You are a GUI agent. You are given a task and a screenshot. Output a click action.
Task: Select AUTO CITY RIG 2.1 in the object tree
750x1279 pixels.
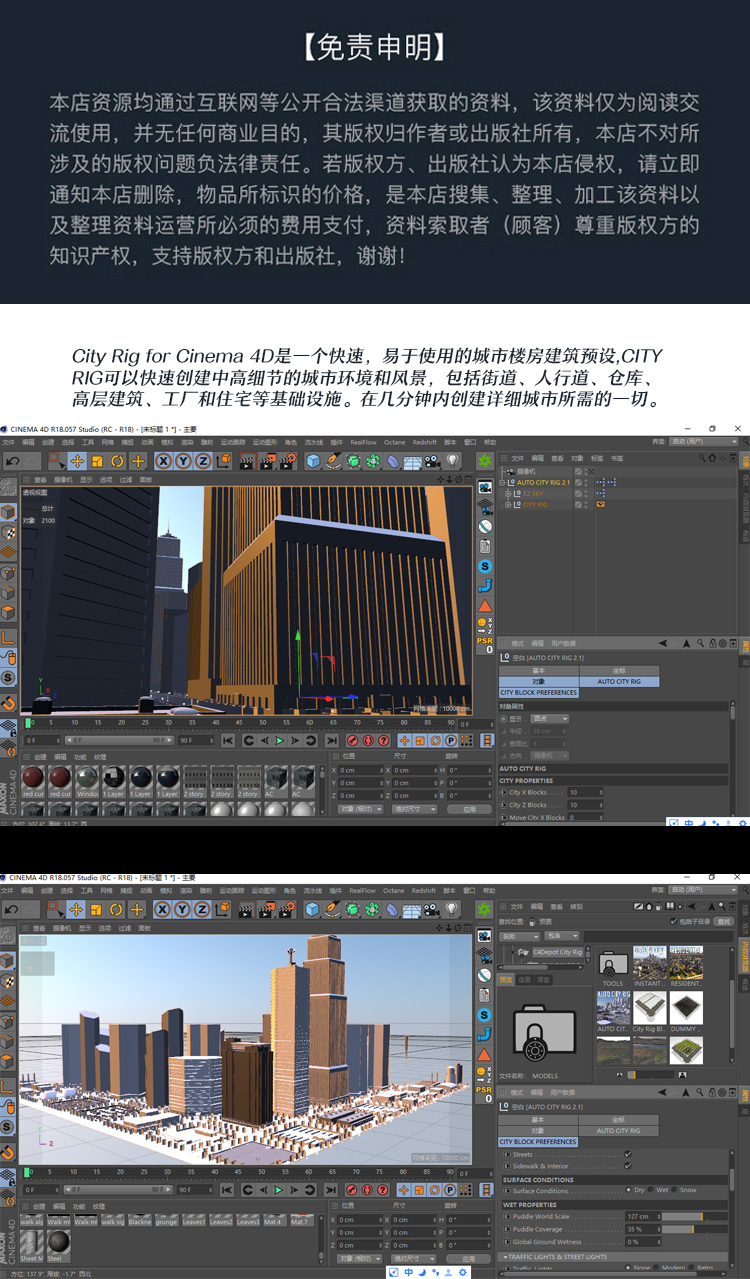point(543,483)
